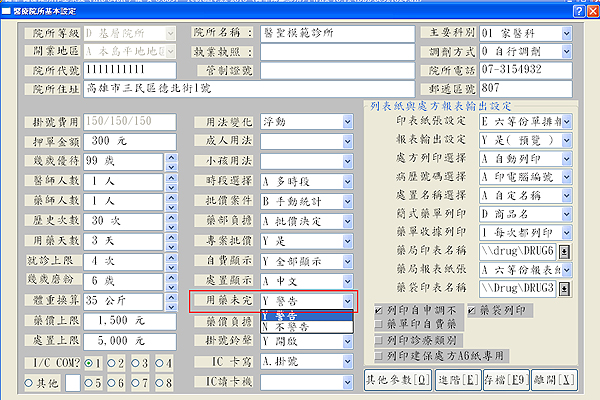Viewport: 600px width, 400px height.
Task: Click the printer browse icon beside 藥局印表名稱
Action: click(565, 249)
